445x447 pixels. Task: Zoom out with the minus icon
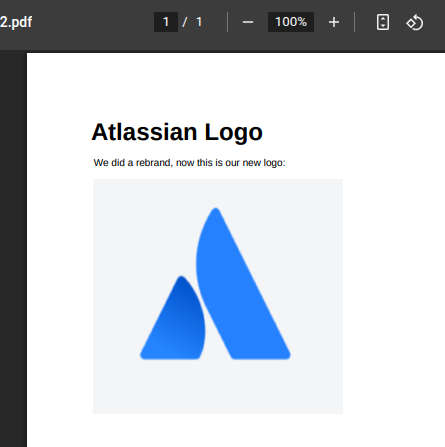(x=248, y=22)
